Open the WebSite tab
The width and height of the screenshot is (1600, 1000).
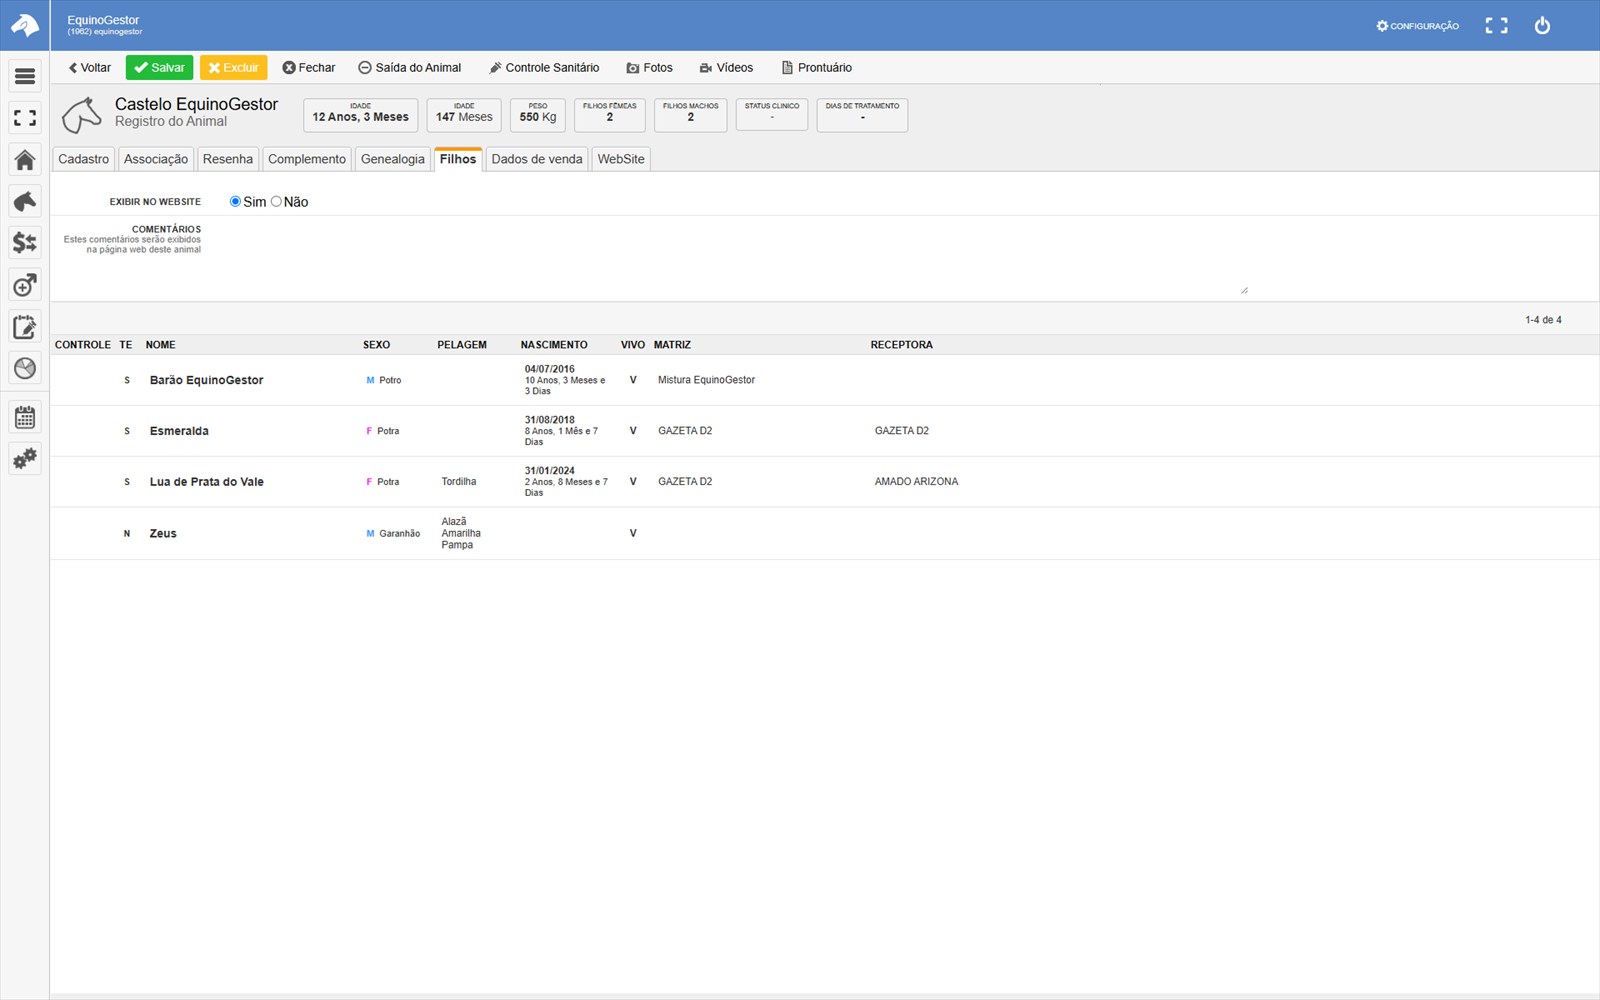click(x=621, y=159)
